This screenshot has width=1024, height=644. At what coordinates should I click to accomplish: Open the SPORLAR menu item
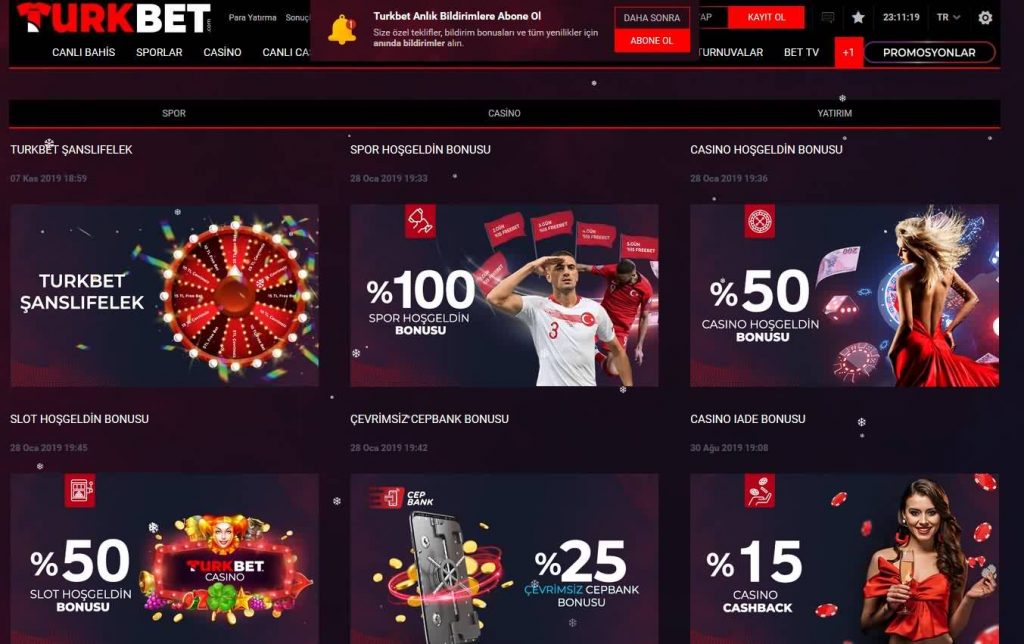coord(159,52)
